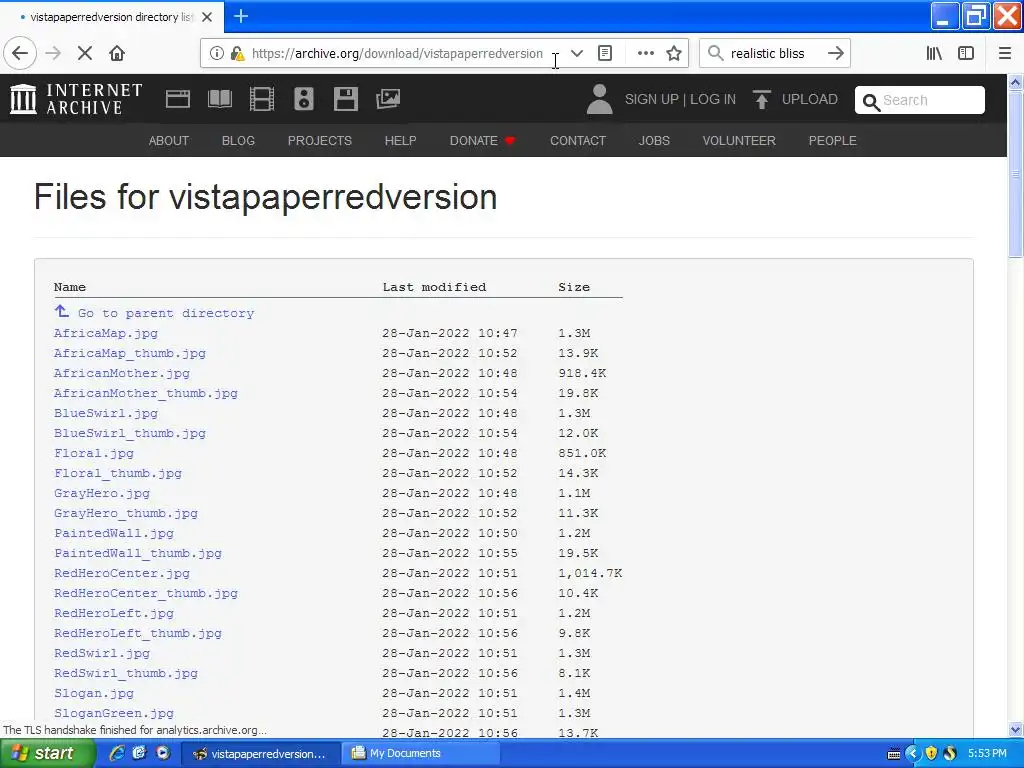Click the address bar URL field
This screenshot has height=768, width=1024.
tap(397, 54)
